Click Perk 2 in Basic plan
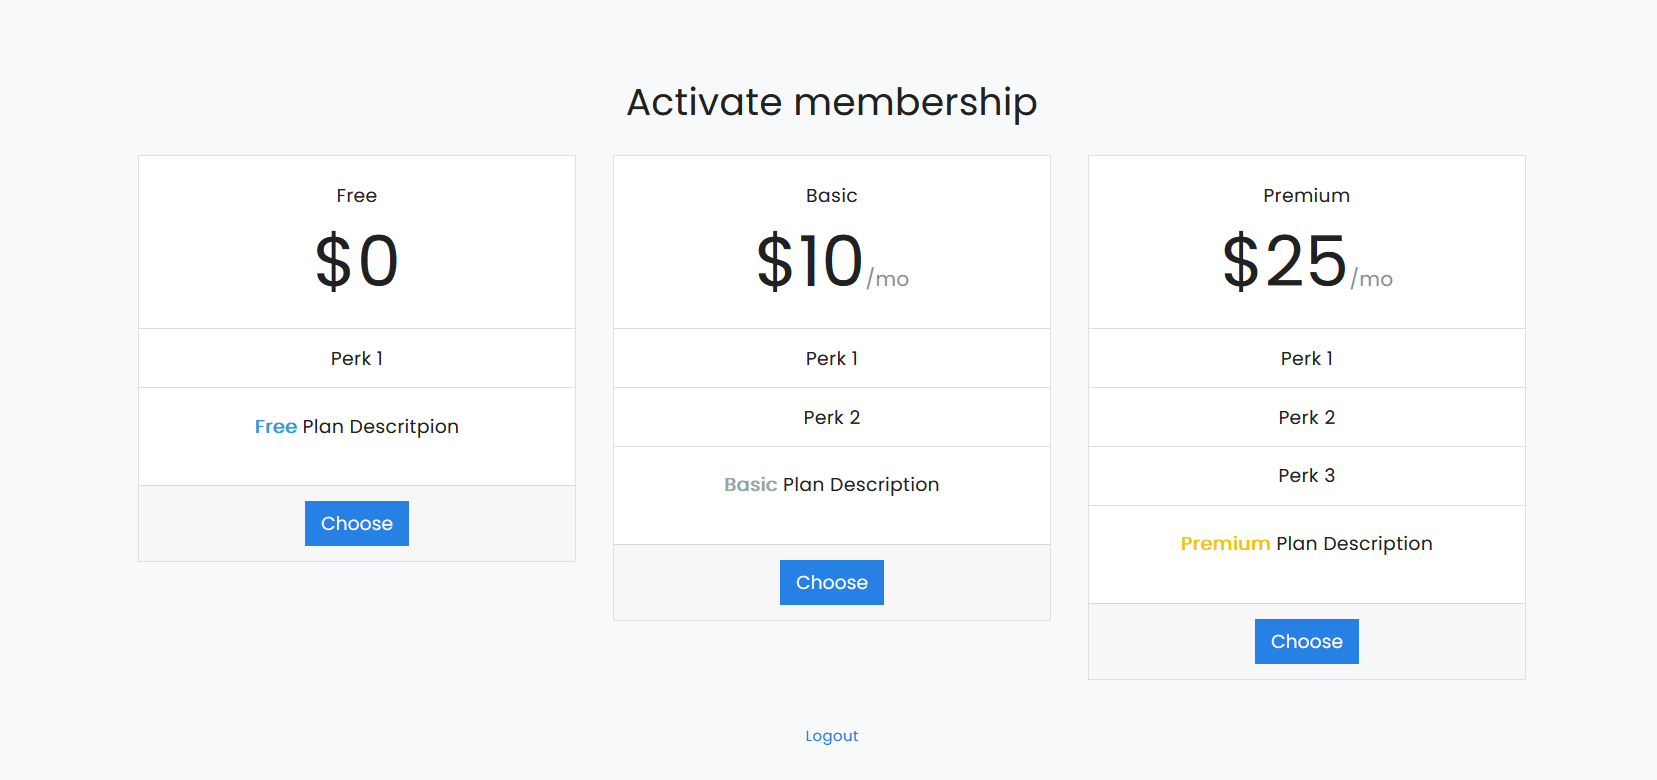This screenshot has width=1657, height=780. [832, 417]
